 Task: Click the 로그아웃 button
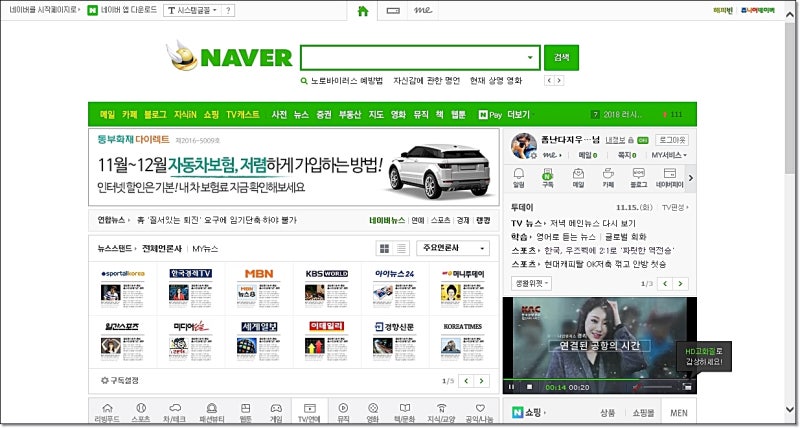click(x=671, y=140)
